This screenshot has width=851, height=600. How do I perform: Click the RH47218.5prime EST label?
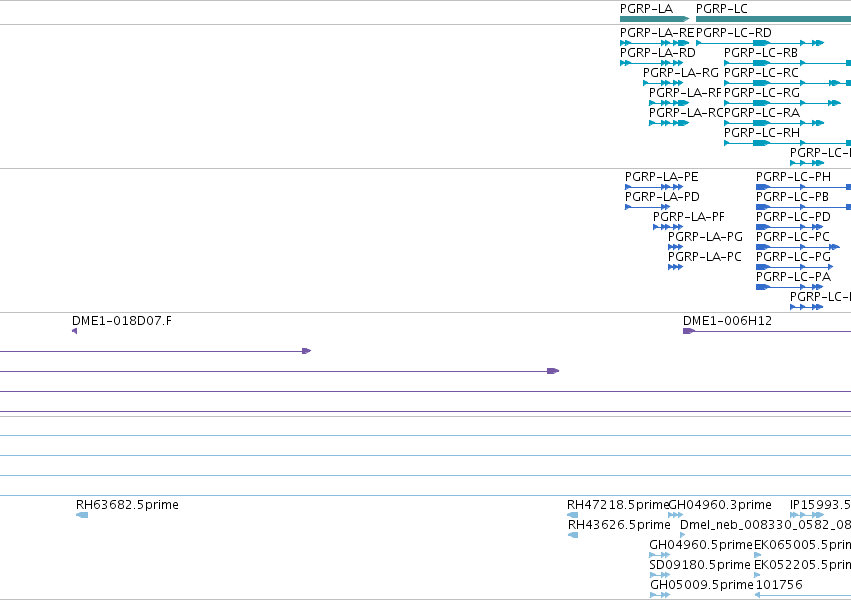click(x=618, y=505)
